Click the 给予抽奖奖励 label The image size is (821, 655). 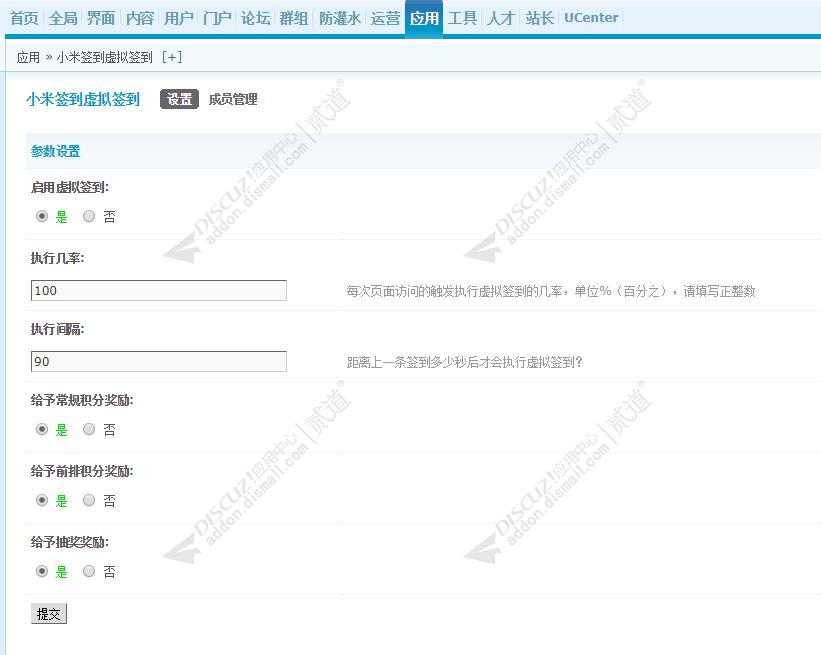(70, 542)
